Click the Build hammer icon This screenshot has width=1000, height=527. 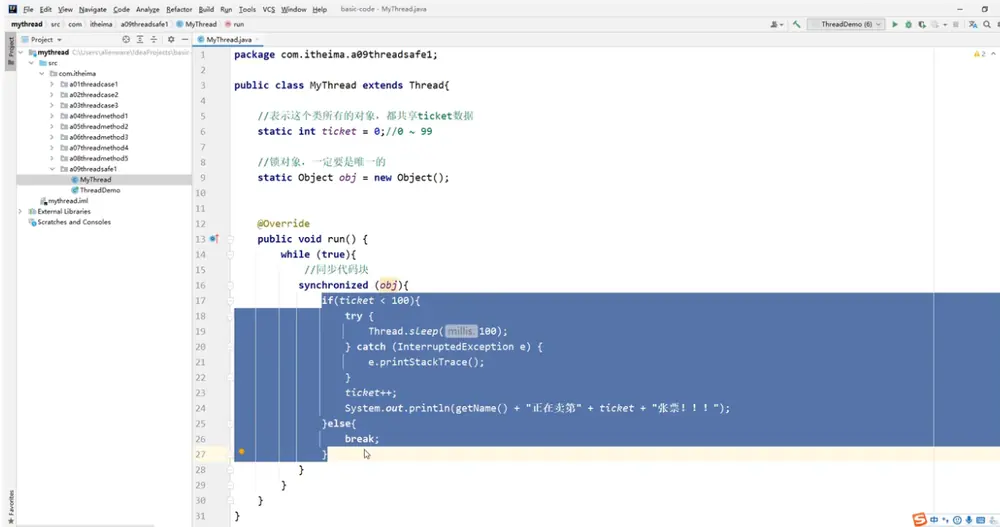[797, 24]
